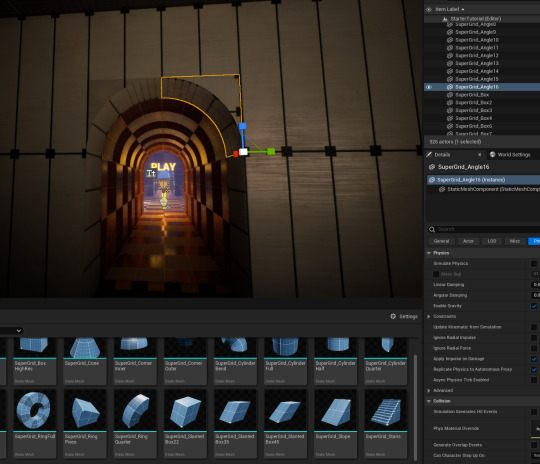Viewport: 540px width, 464px height.
Task: Select SuperGrid_Angle16 (Instance) component row
Action: tap(484, 180)
